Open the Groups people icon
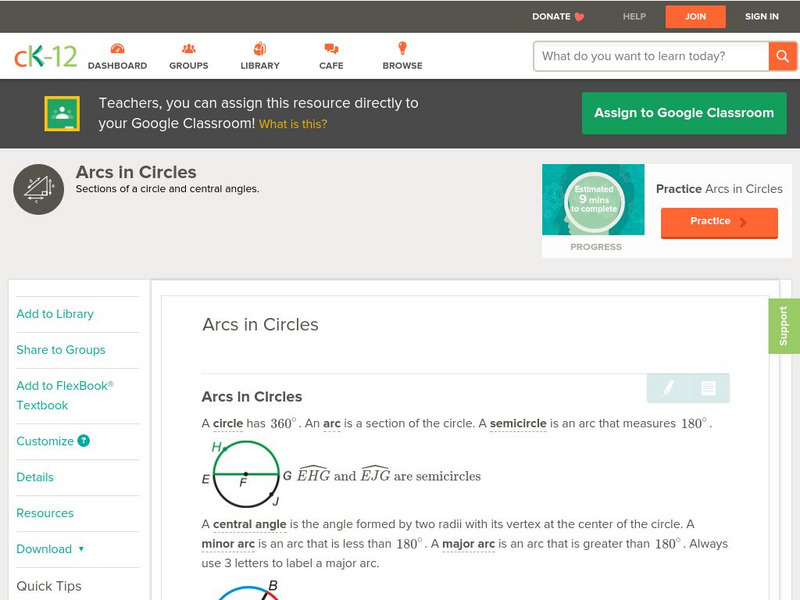 pos(189,48)
